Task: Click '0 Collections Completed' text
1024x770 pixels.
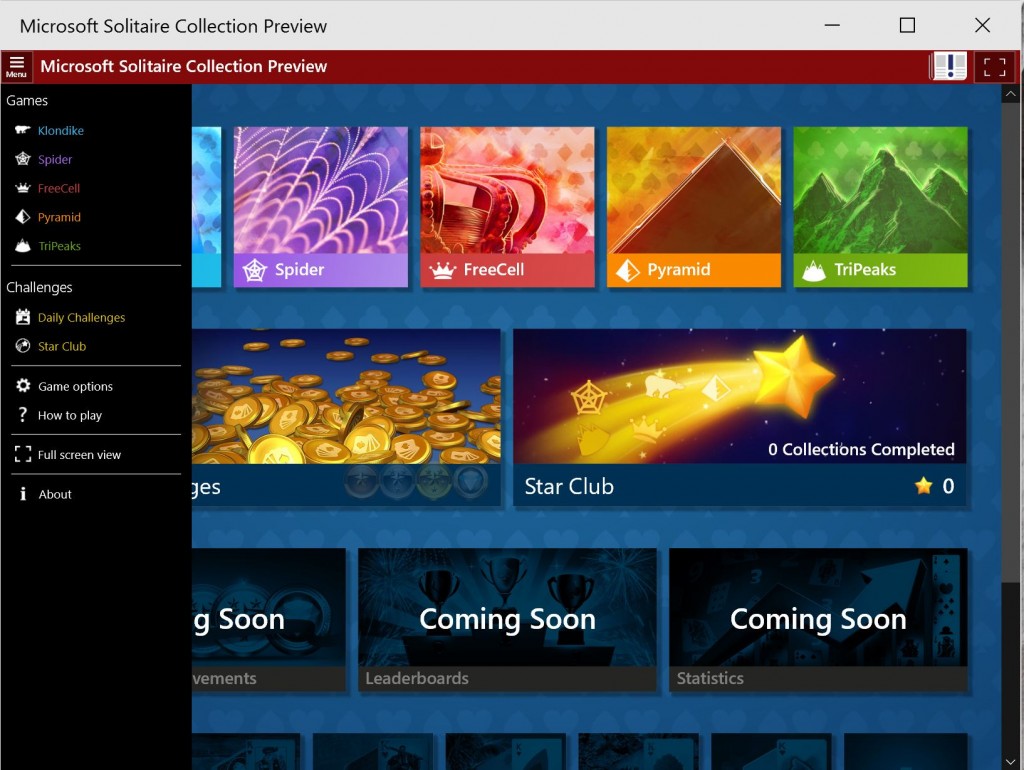Action: 861,449
